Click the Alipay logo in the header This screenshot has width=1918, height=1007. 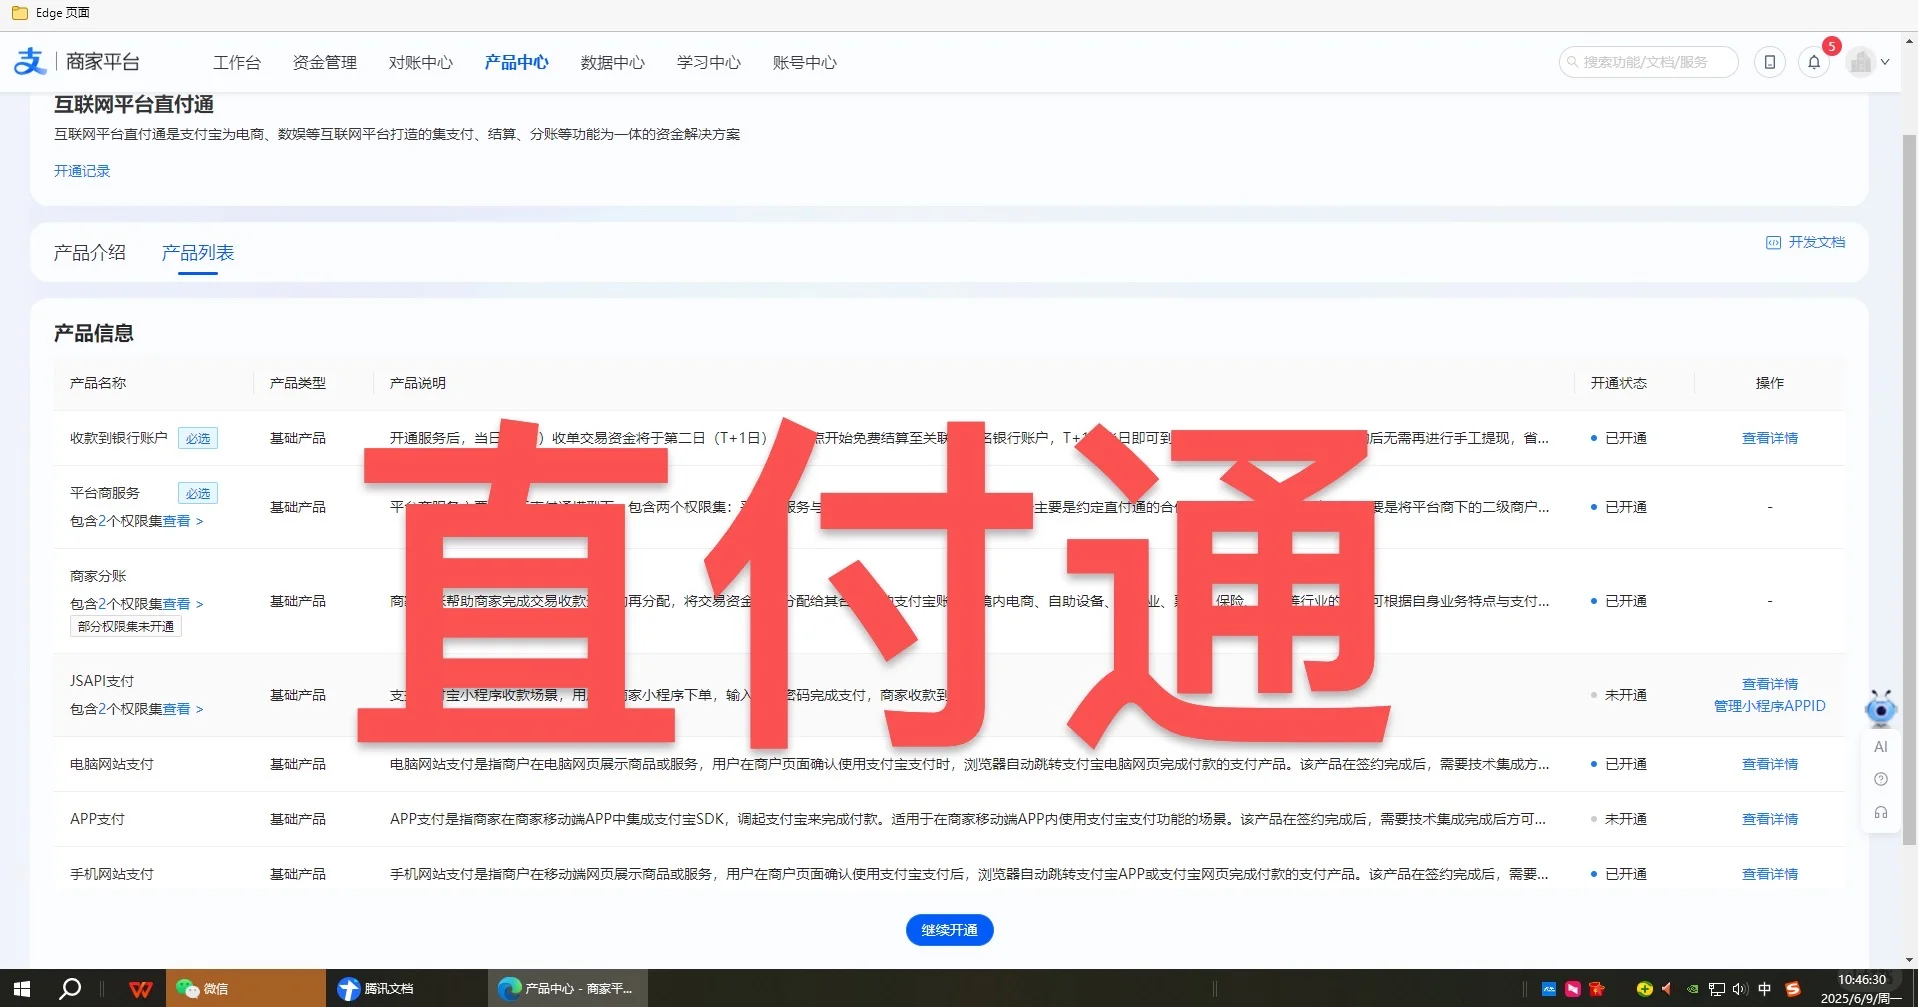coord(30,62)
